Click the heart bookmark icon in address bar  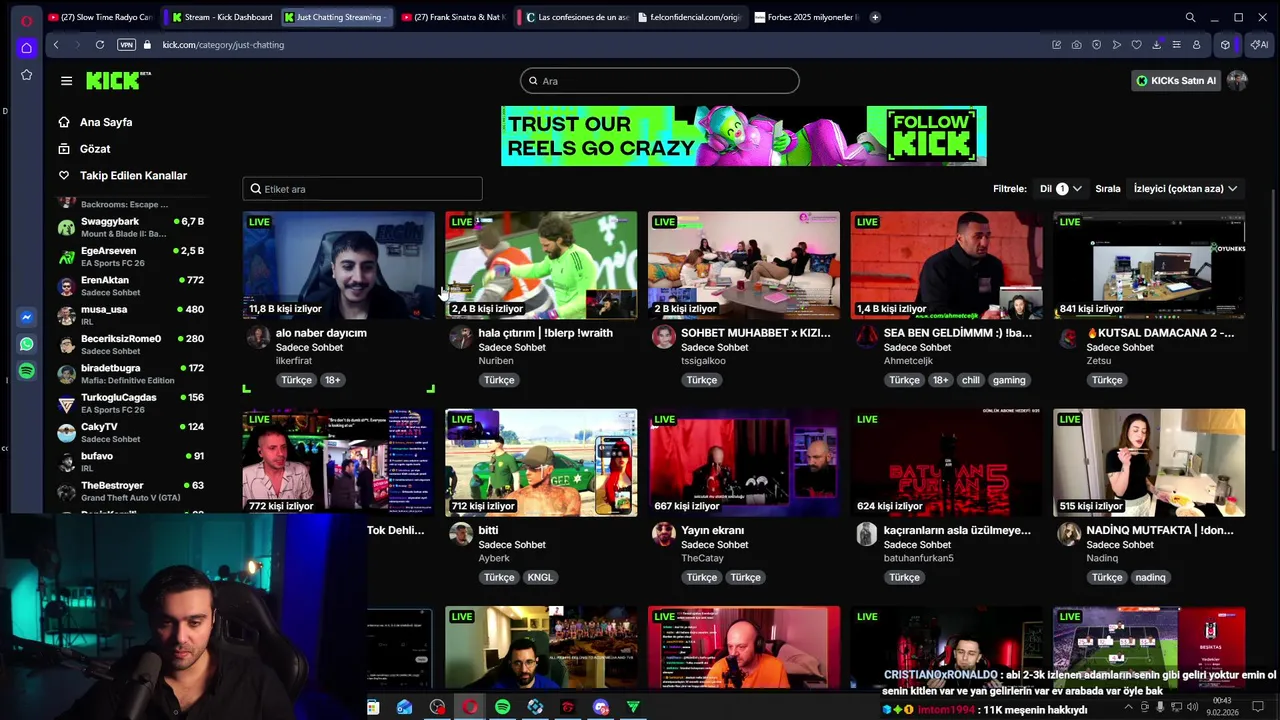click(x=1136, y=44)
